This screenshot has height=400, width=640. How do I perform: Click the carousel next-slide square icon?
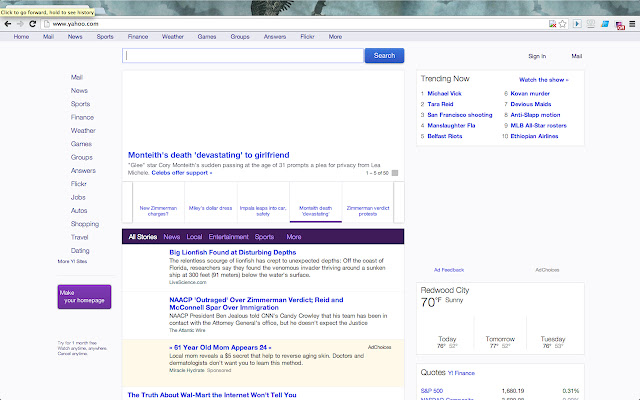click(x=395, y=173)
